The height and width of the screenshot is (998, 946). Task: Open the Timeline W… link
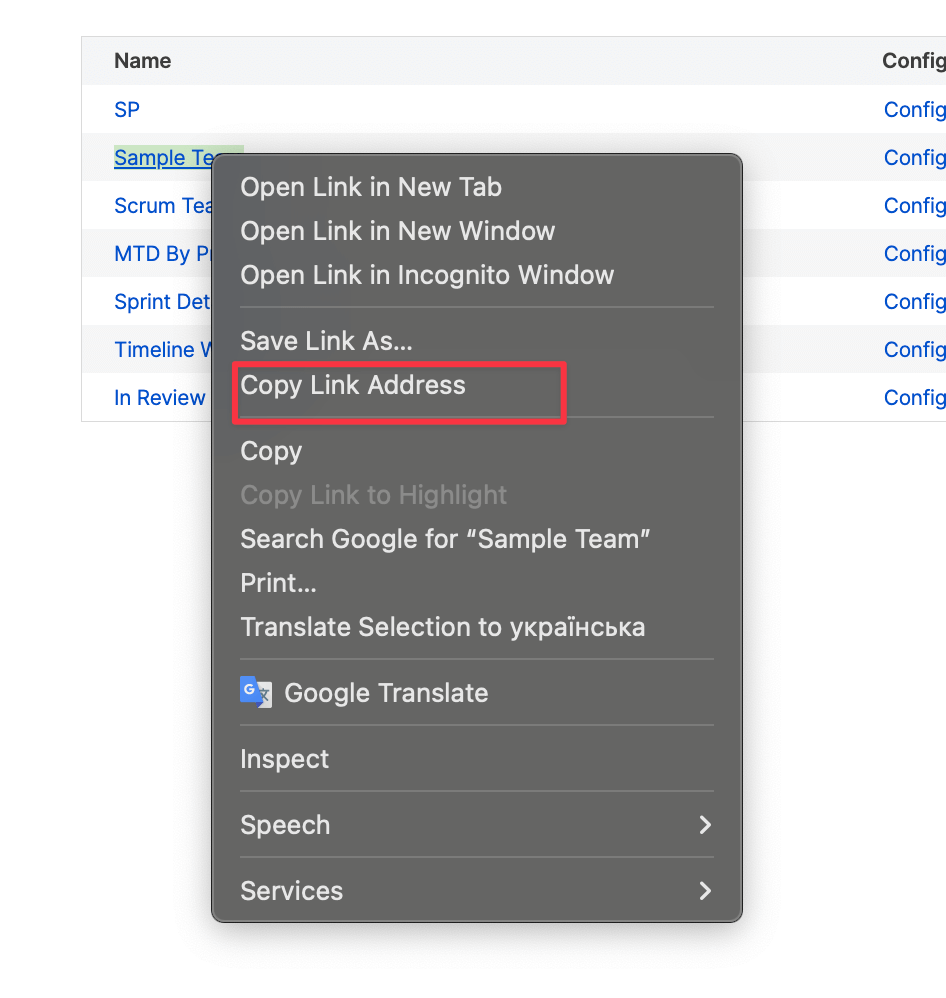coord(161,349)
